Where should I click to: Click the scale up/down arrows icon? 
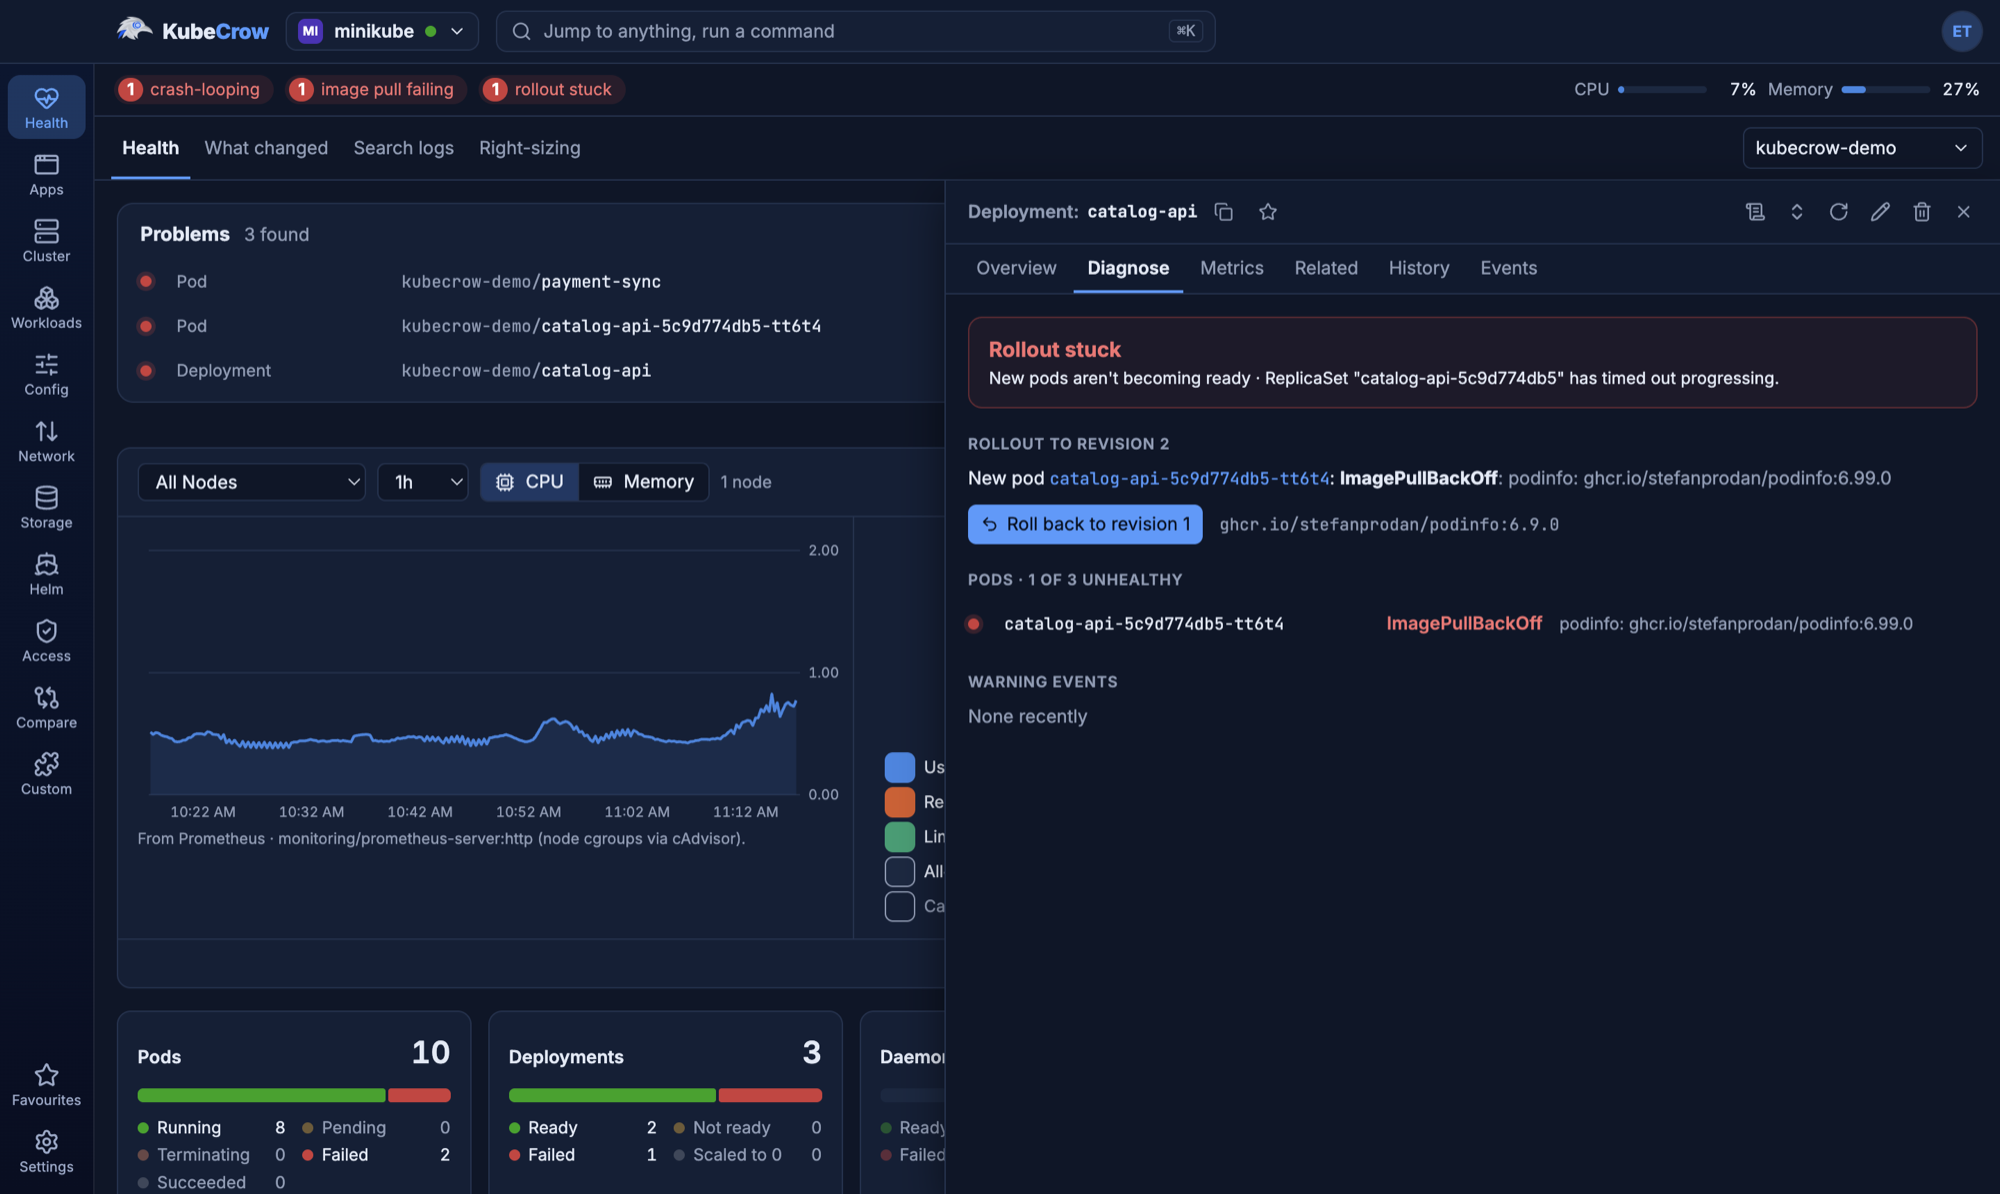point(1797,212)
